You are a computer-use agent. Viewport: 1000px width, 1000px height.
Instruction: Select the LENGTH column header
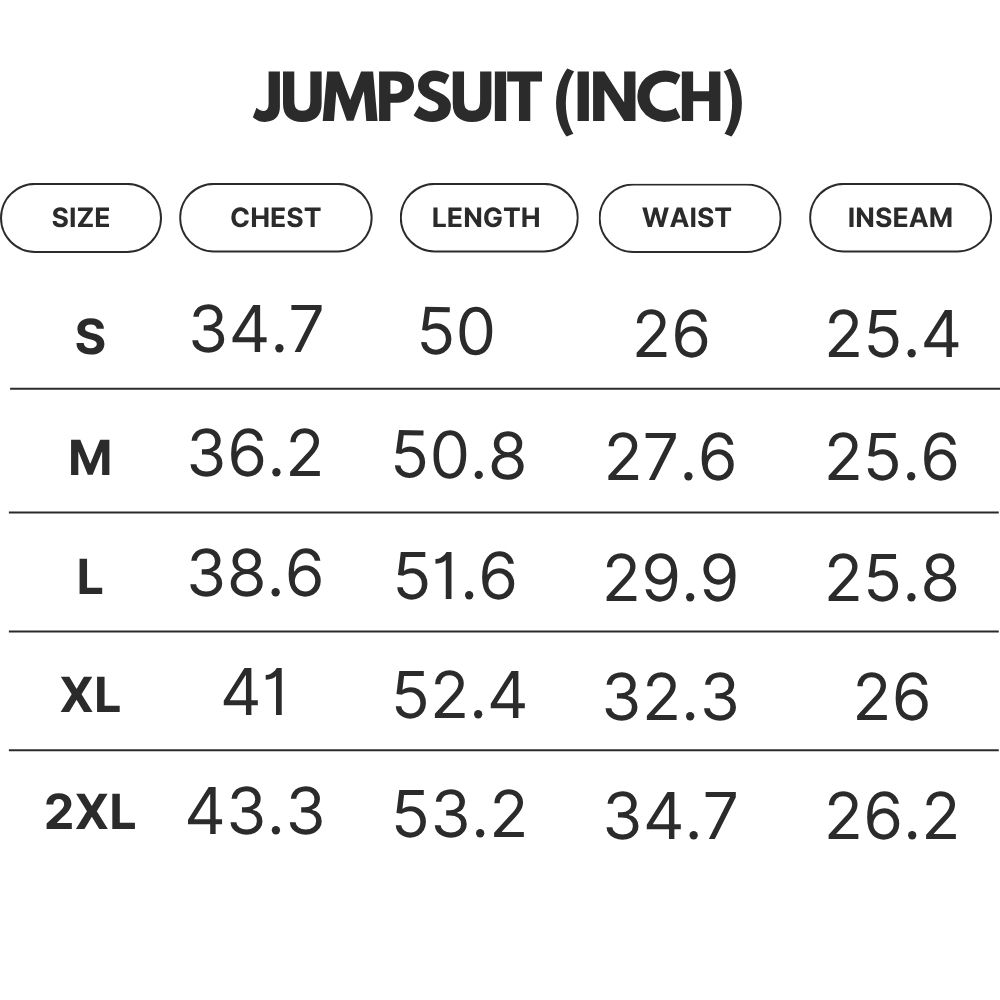(489, 218)
